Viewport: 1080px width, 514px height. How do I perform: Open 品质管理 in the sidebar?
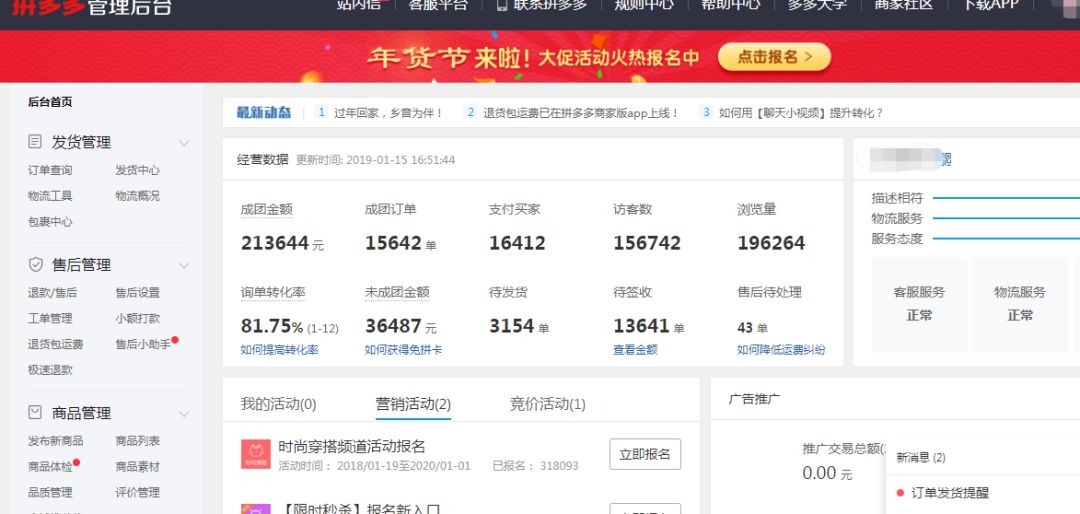50,493
